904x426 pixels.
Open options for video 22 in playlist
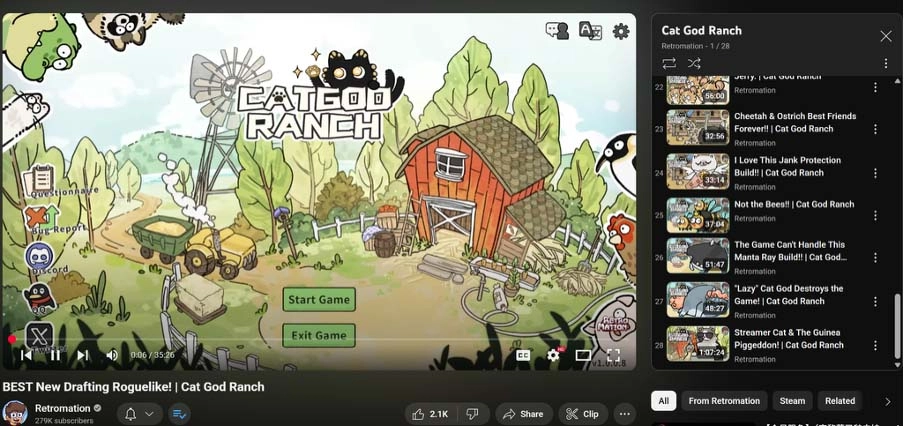point(875,87)
